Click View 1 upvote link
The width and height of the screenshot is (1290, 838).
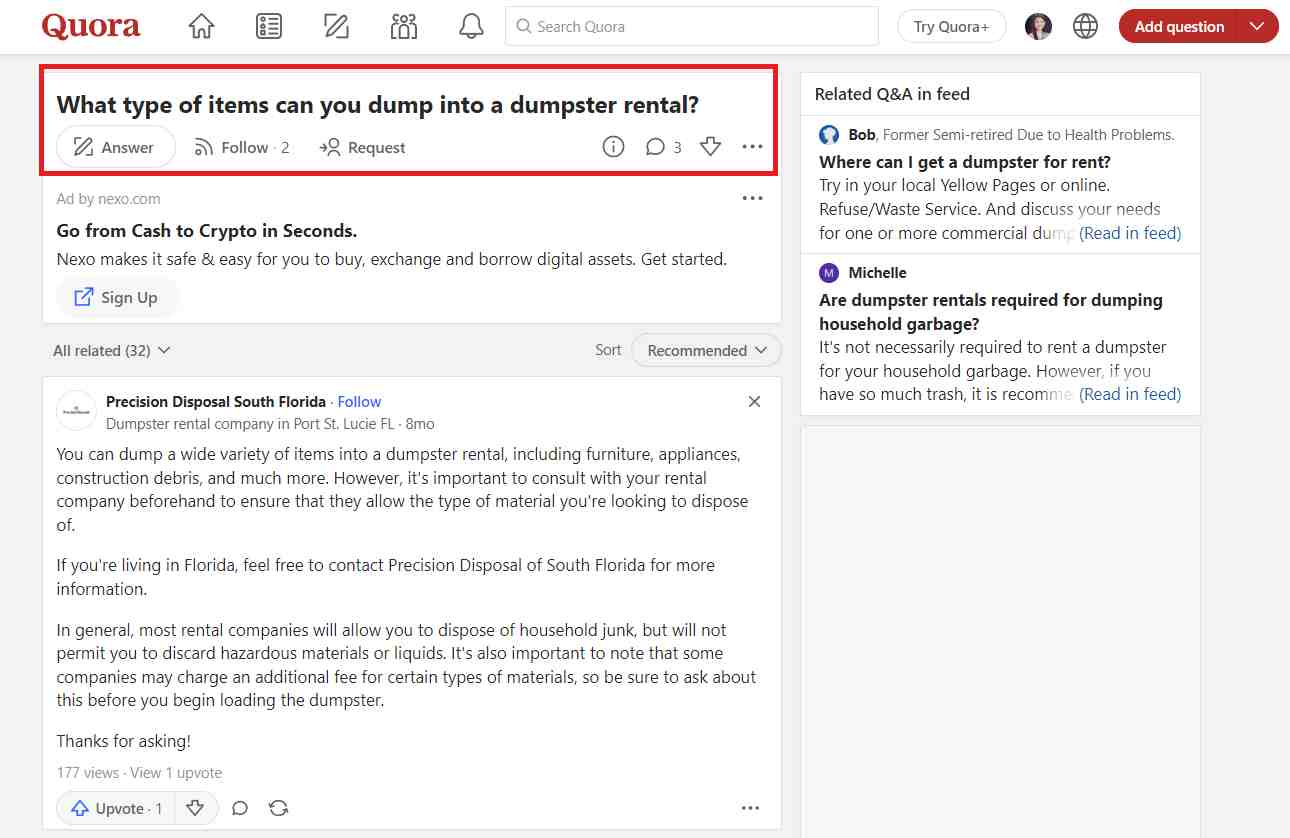tap(176, 772)
